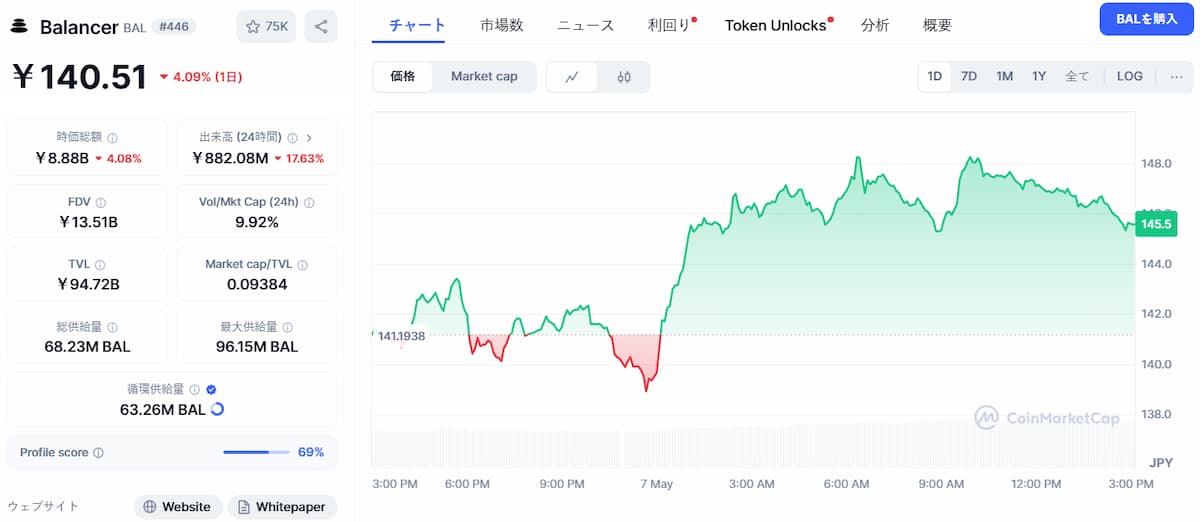
Task: Click the share icon next to watchlist
Action: tap(321, 27)
